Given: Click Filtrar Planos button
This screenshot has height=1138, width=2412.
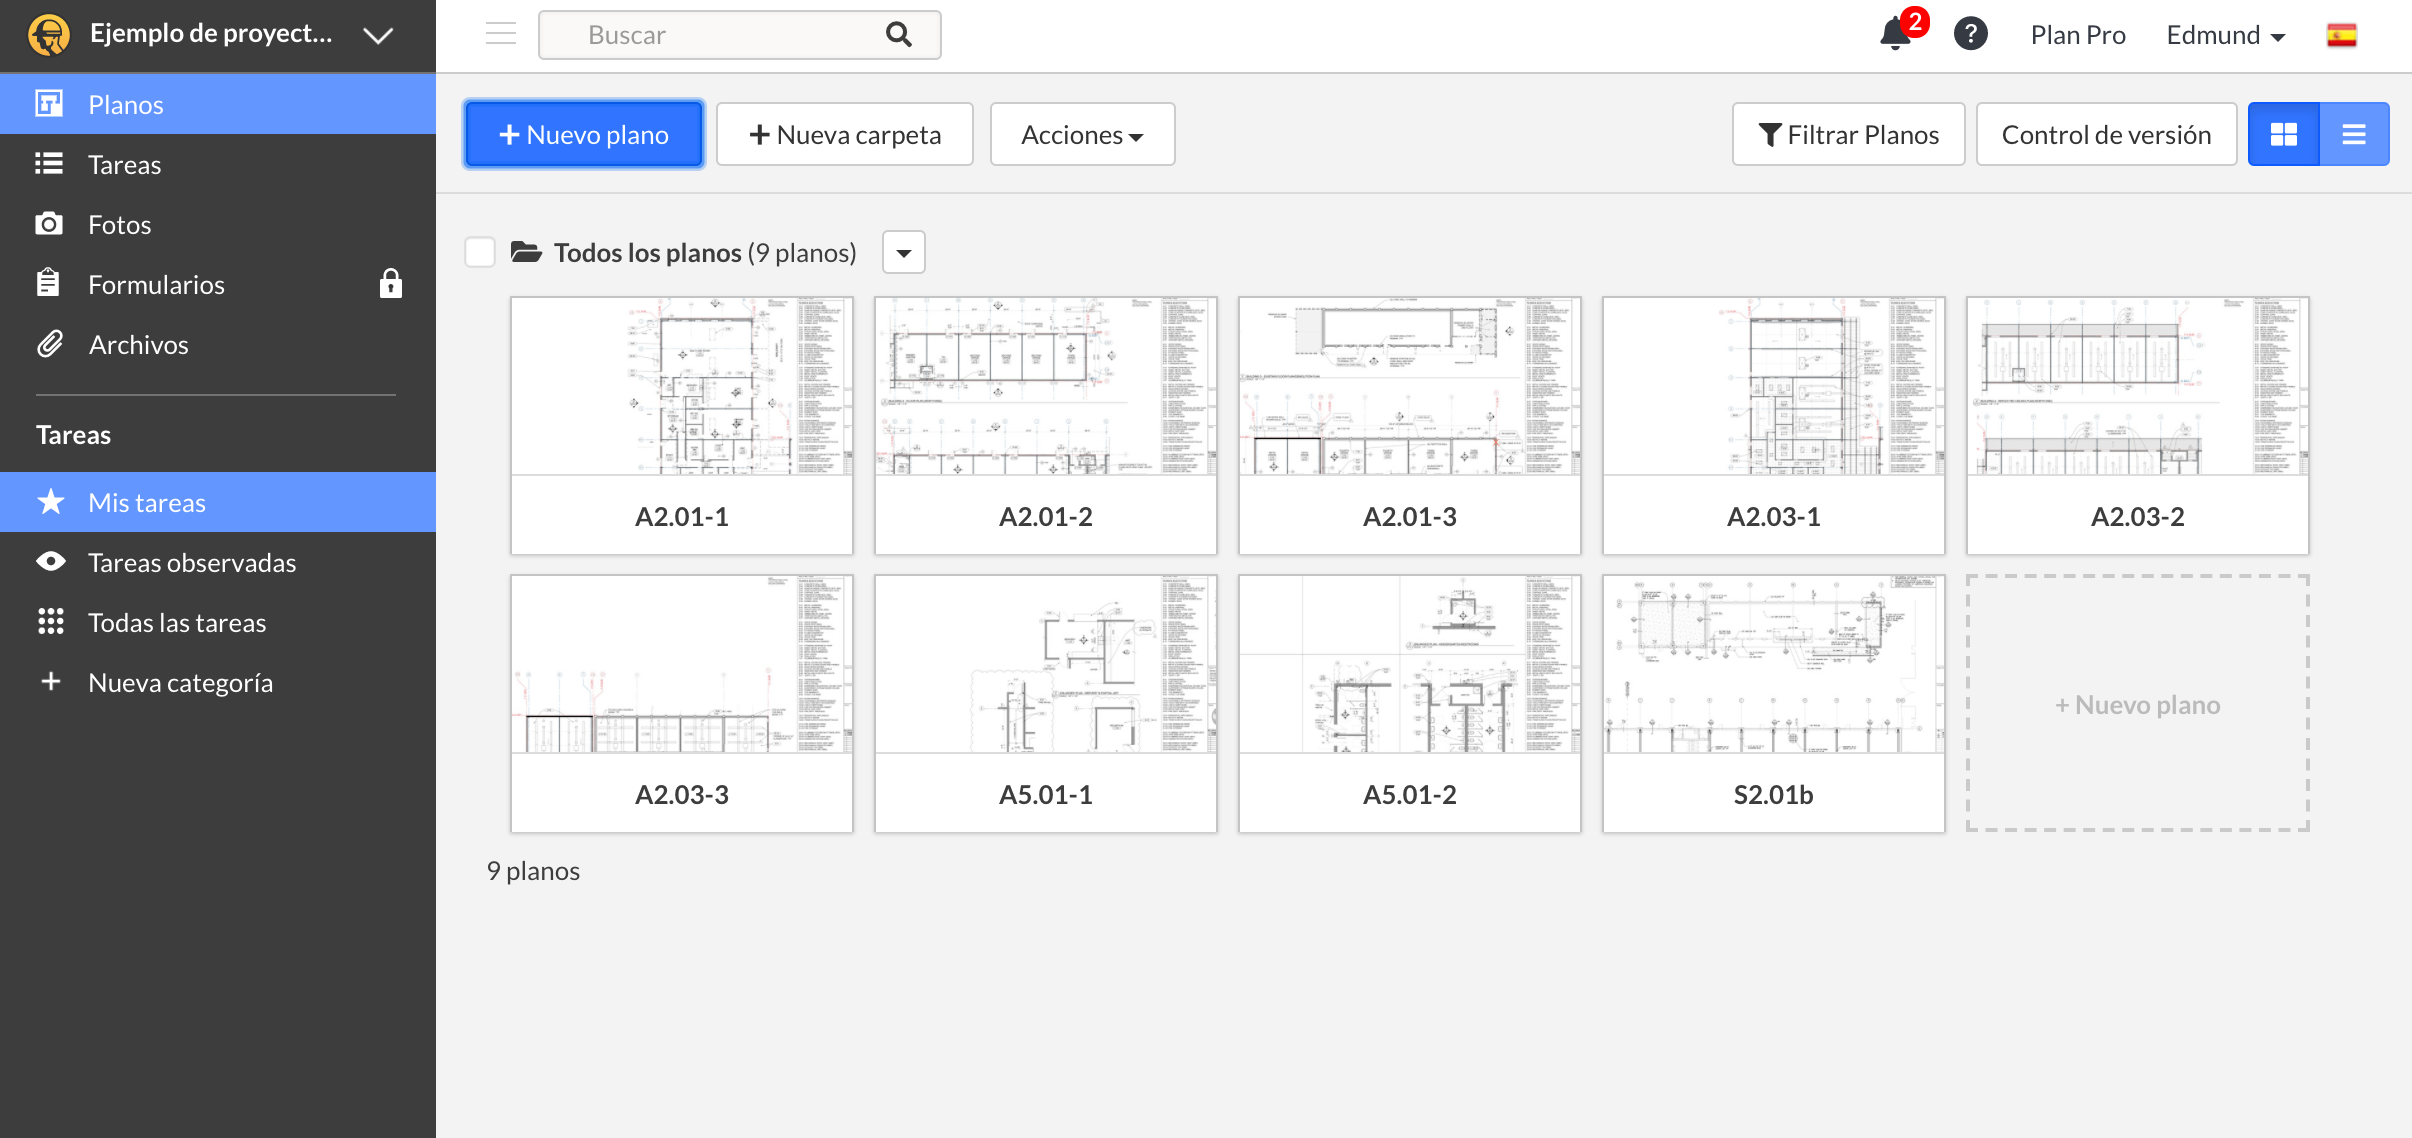Looking at the screenshot, I should point(1848,135).
